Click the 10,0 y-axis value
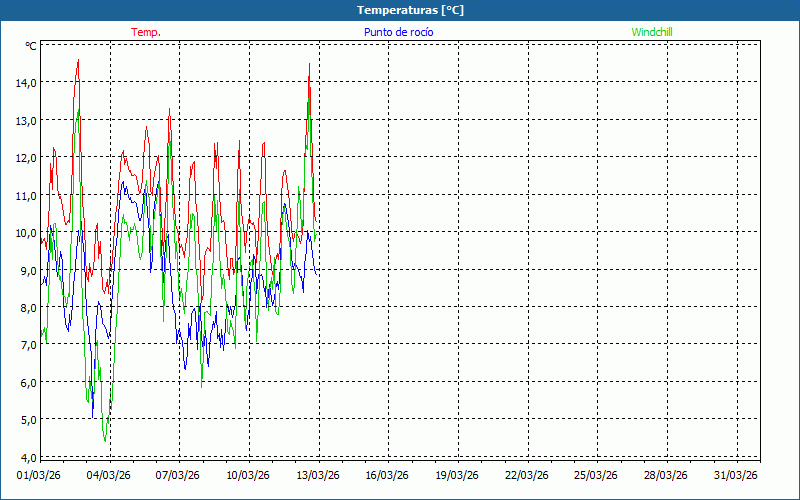This screenshot has width=800, height=500. [26, 233]
